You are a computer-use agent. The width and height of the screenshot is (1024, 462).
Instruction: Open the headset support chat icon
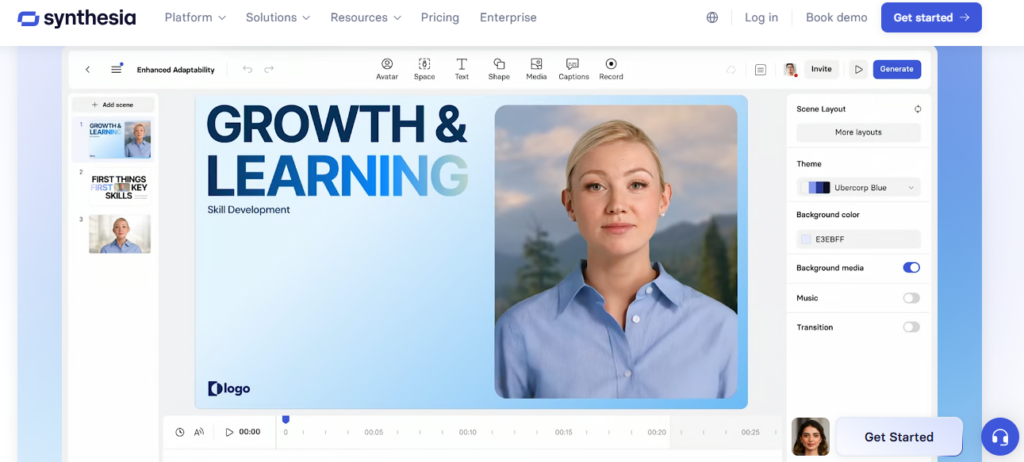999,436
